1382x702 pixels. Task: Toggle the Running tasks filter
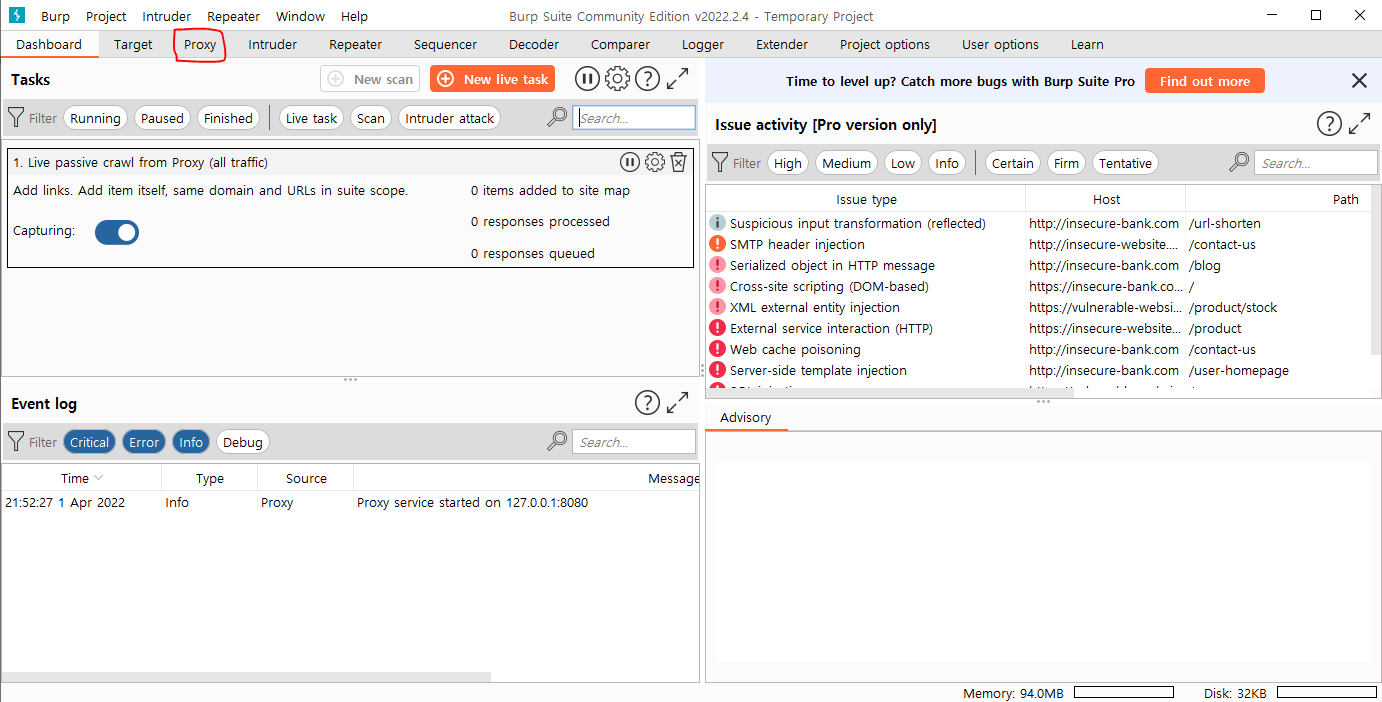tap(95, 118)
